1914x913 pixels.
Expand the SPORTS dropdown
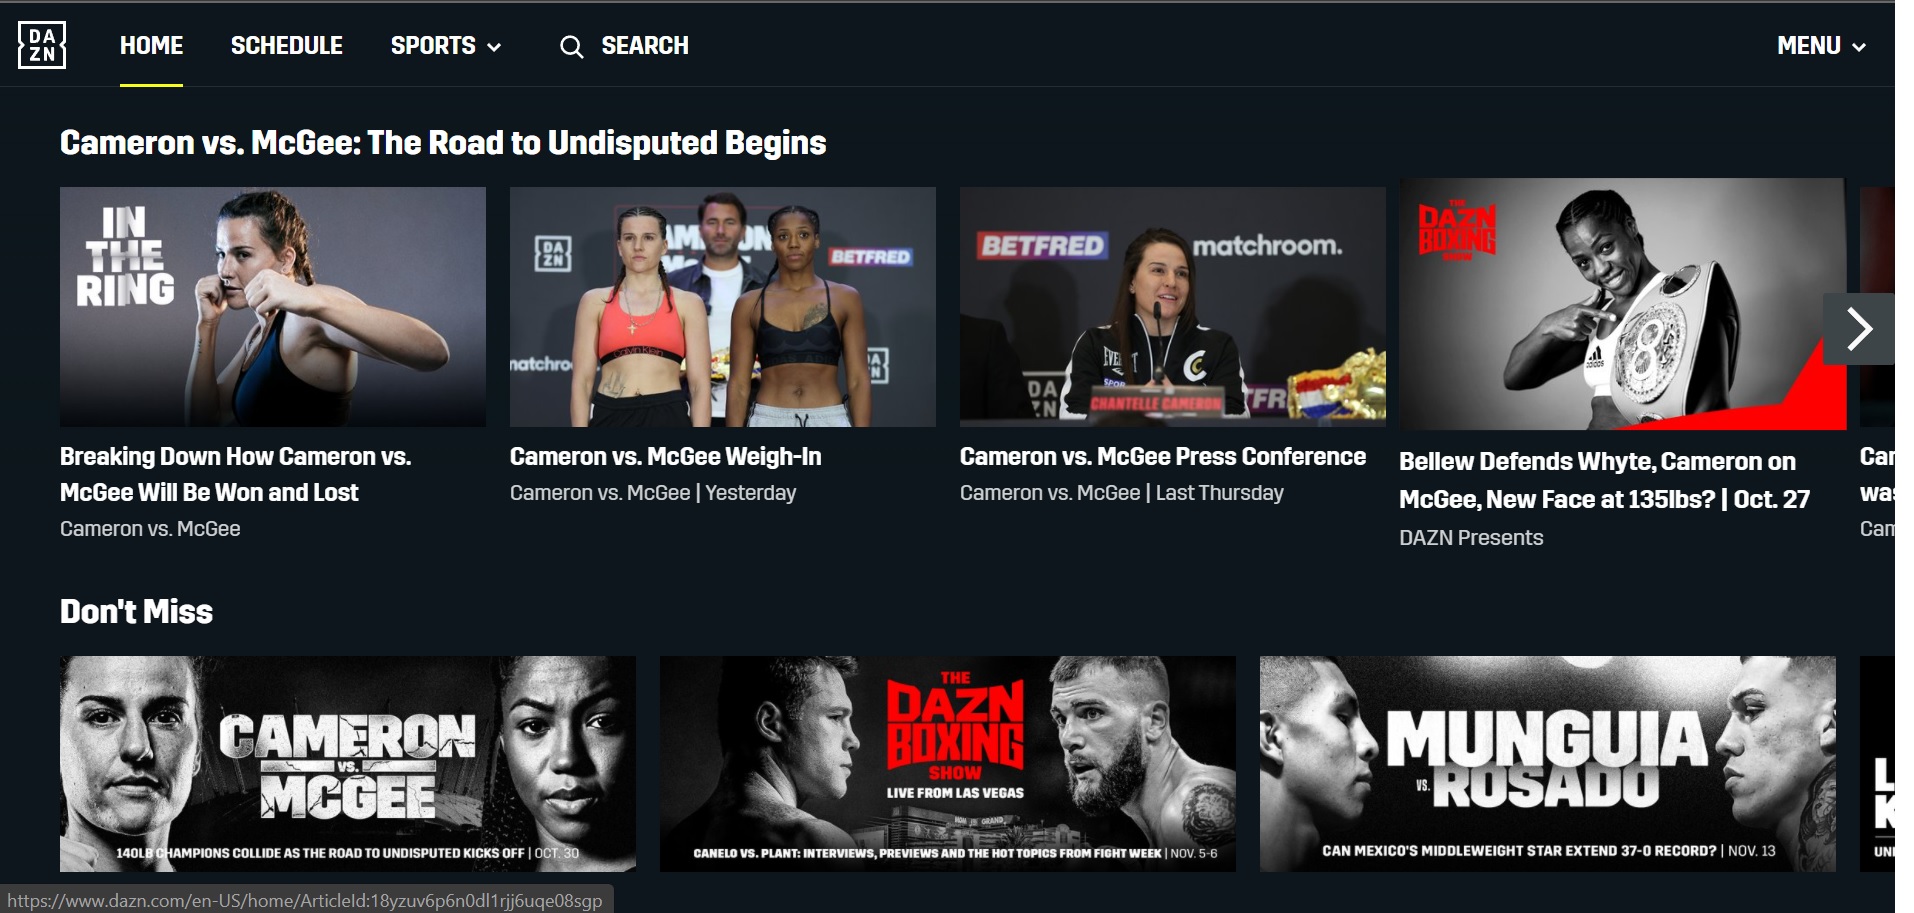tap(446, 46)
